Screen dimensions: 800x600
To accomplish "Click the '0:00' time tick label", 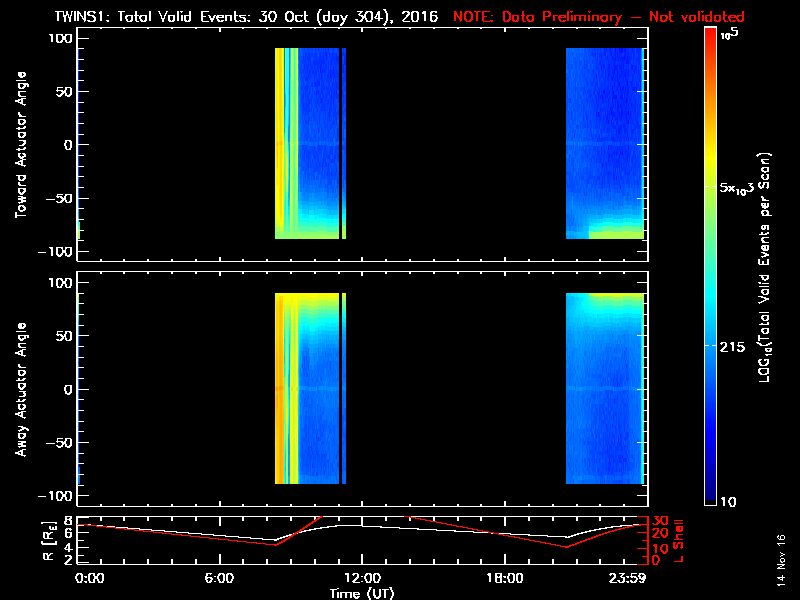I will point(89,578).
